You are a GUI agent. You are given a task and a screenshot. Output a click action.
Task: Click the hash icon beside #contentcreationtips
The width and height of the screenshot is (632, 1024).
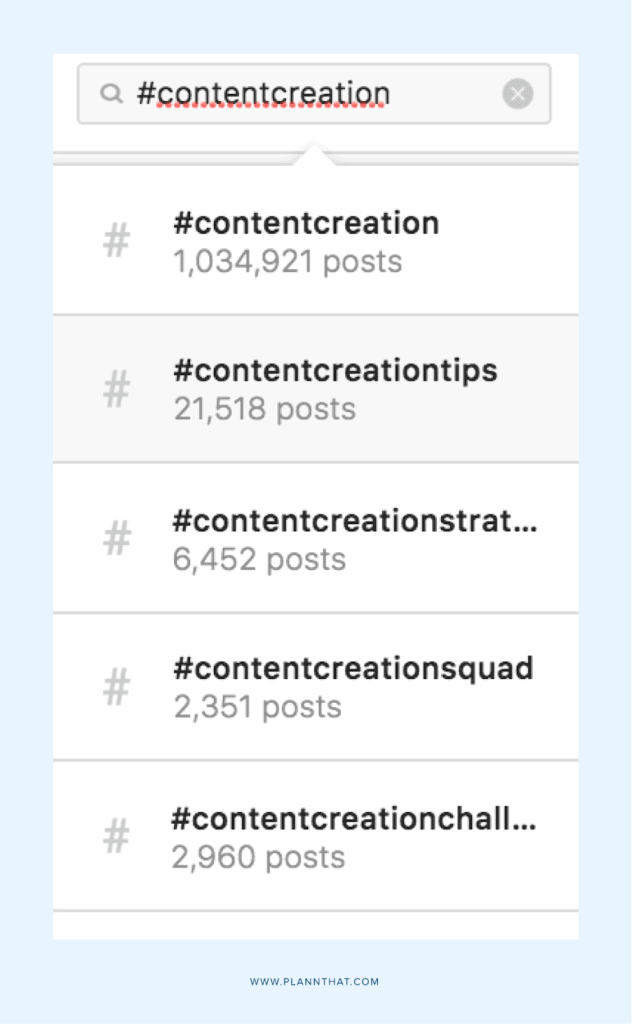pos(117,389)
